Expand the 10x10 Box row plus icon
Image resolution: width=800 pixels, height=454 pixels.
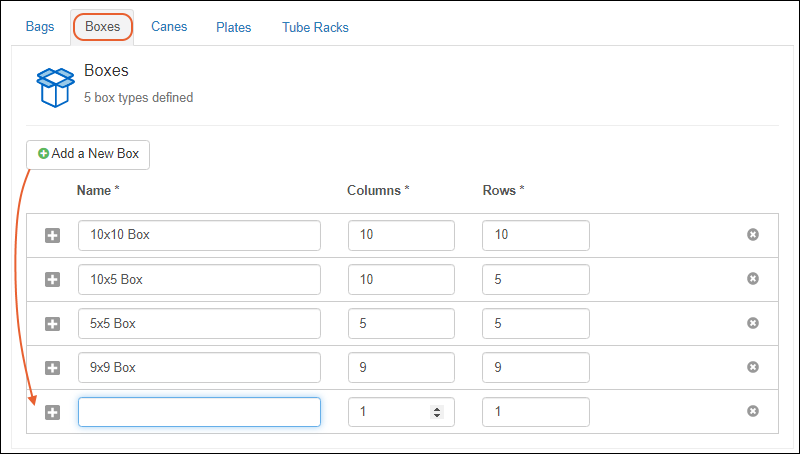[x=53, y=236]
